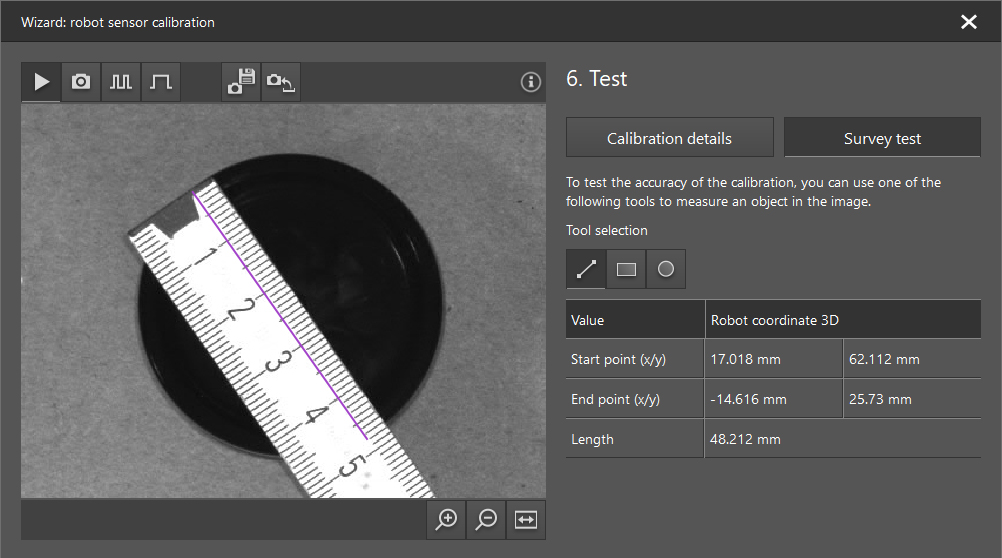
Task: Click the Start point x value cell
Action: (745, 359)
